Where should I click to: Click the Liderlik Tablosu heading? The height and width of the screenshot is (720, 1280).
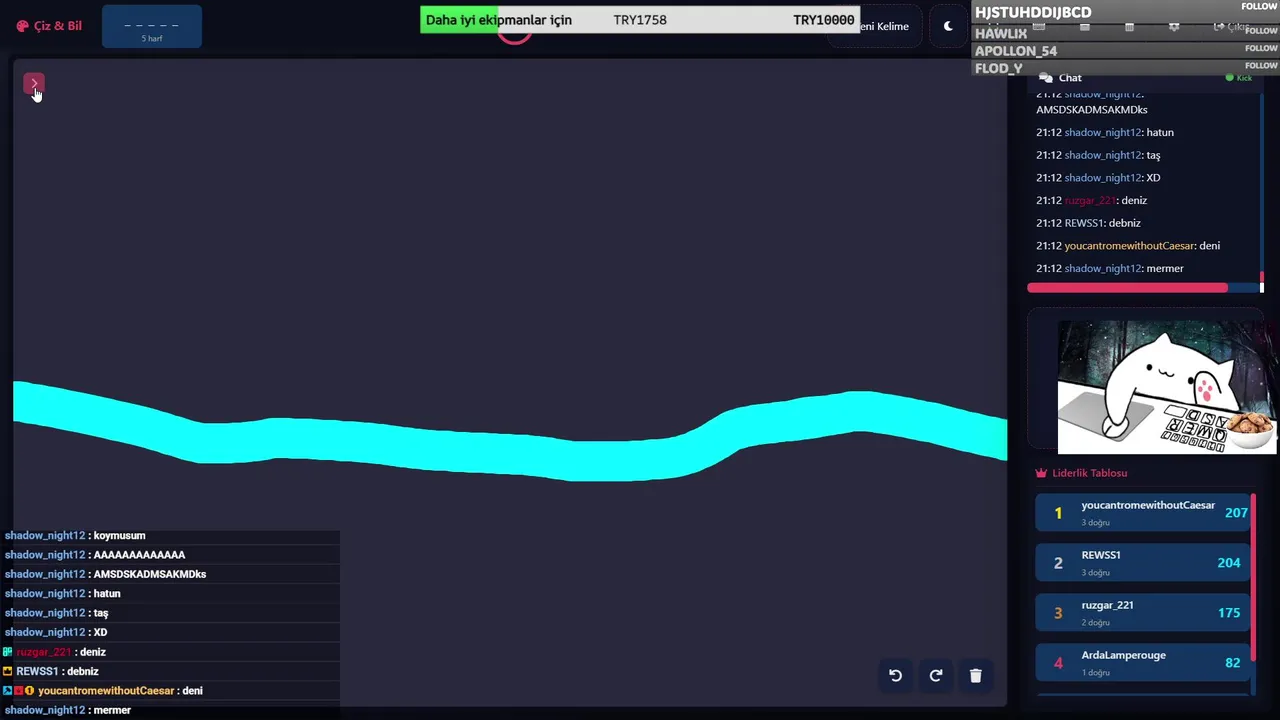(x=1089, y=473)
